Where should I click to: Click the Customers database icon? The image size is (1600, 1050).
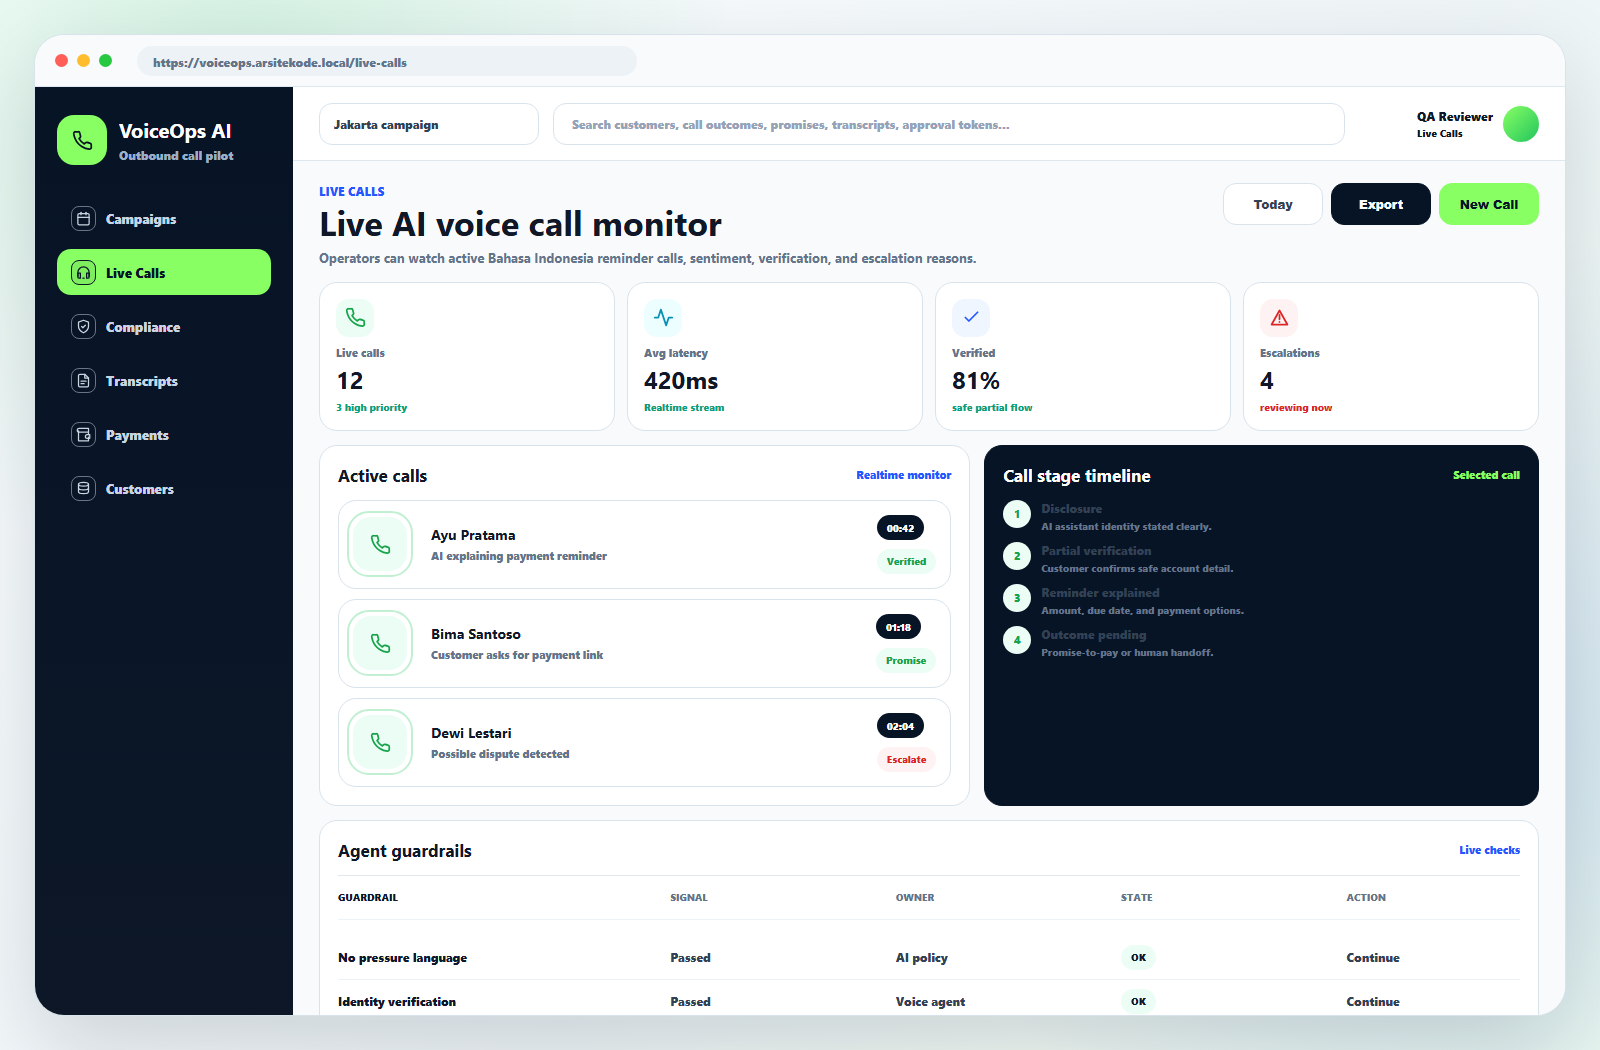pos(84,489)
